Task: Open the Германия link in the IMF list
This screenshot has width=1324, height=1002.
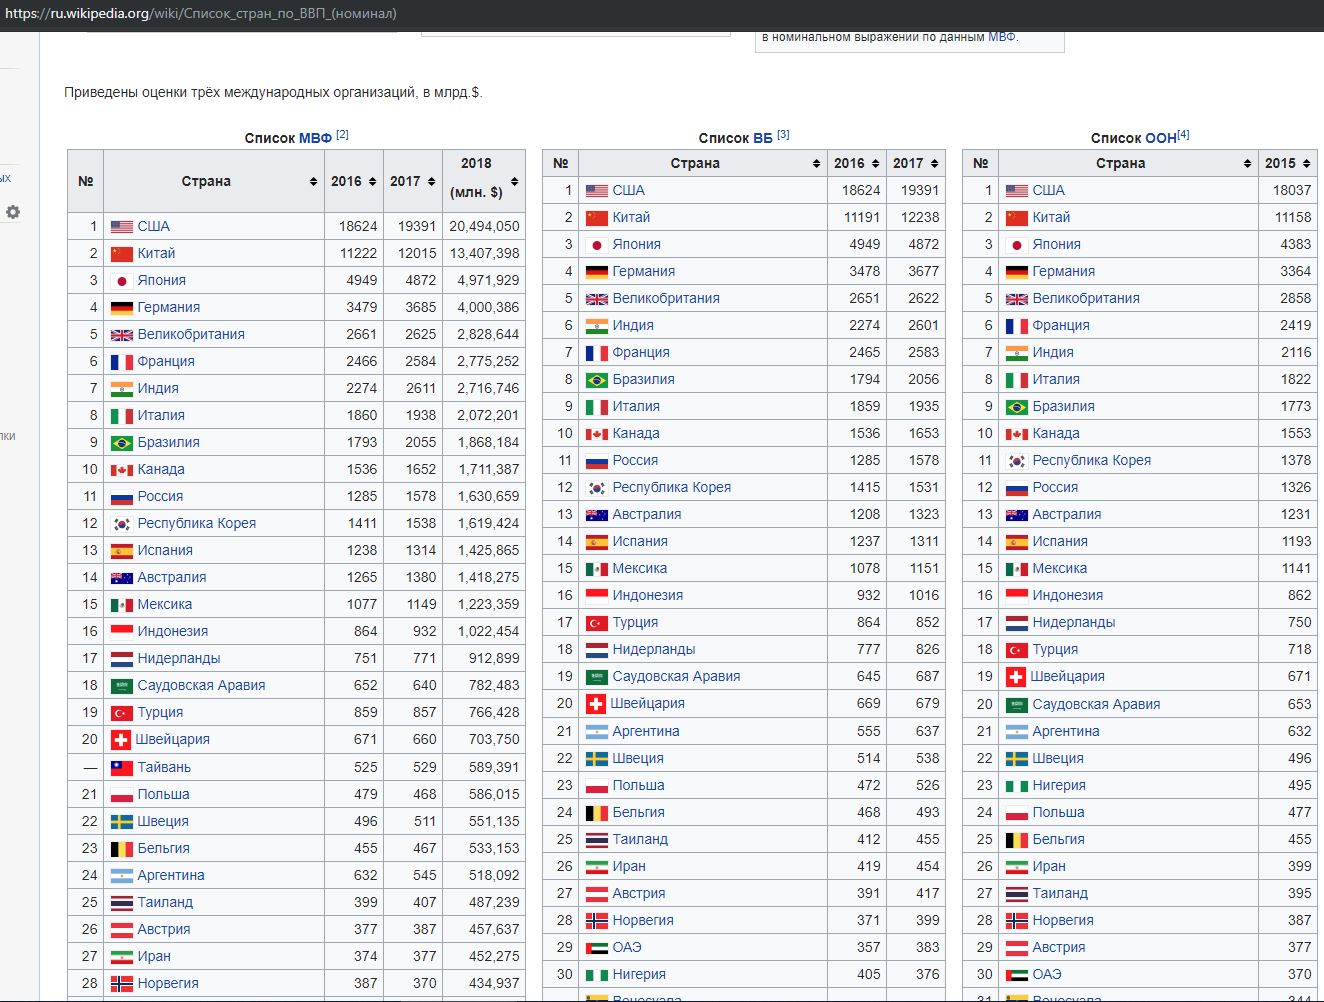Action: (x=169, y=307)
